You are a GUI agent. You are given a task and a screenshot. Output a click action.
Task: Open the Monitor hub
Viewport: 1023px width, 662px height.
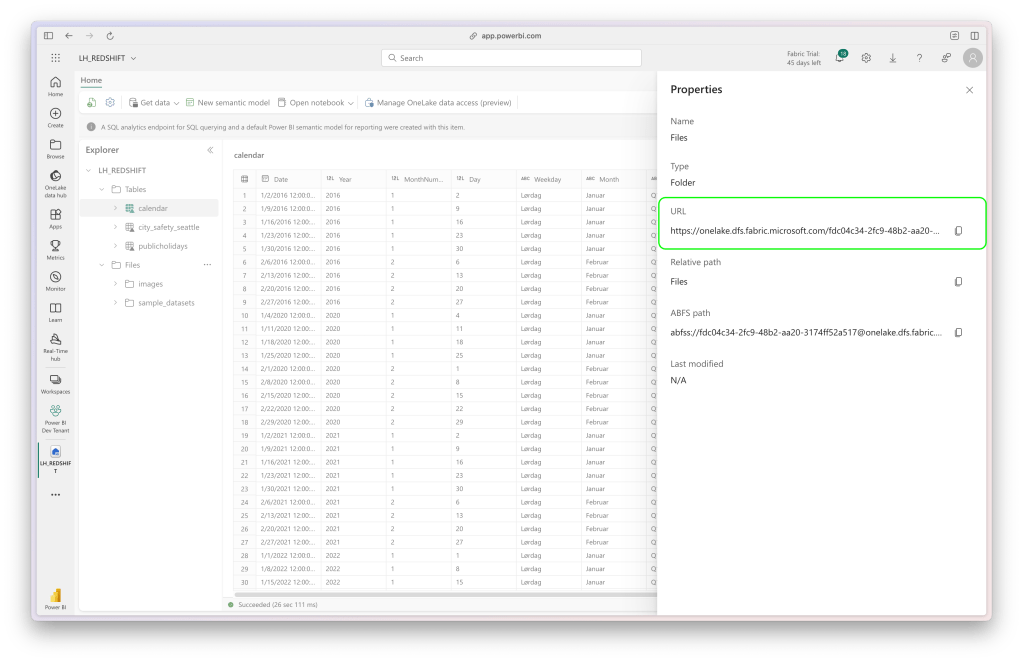[55, 280]
